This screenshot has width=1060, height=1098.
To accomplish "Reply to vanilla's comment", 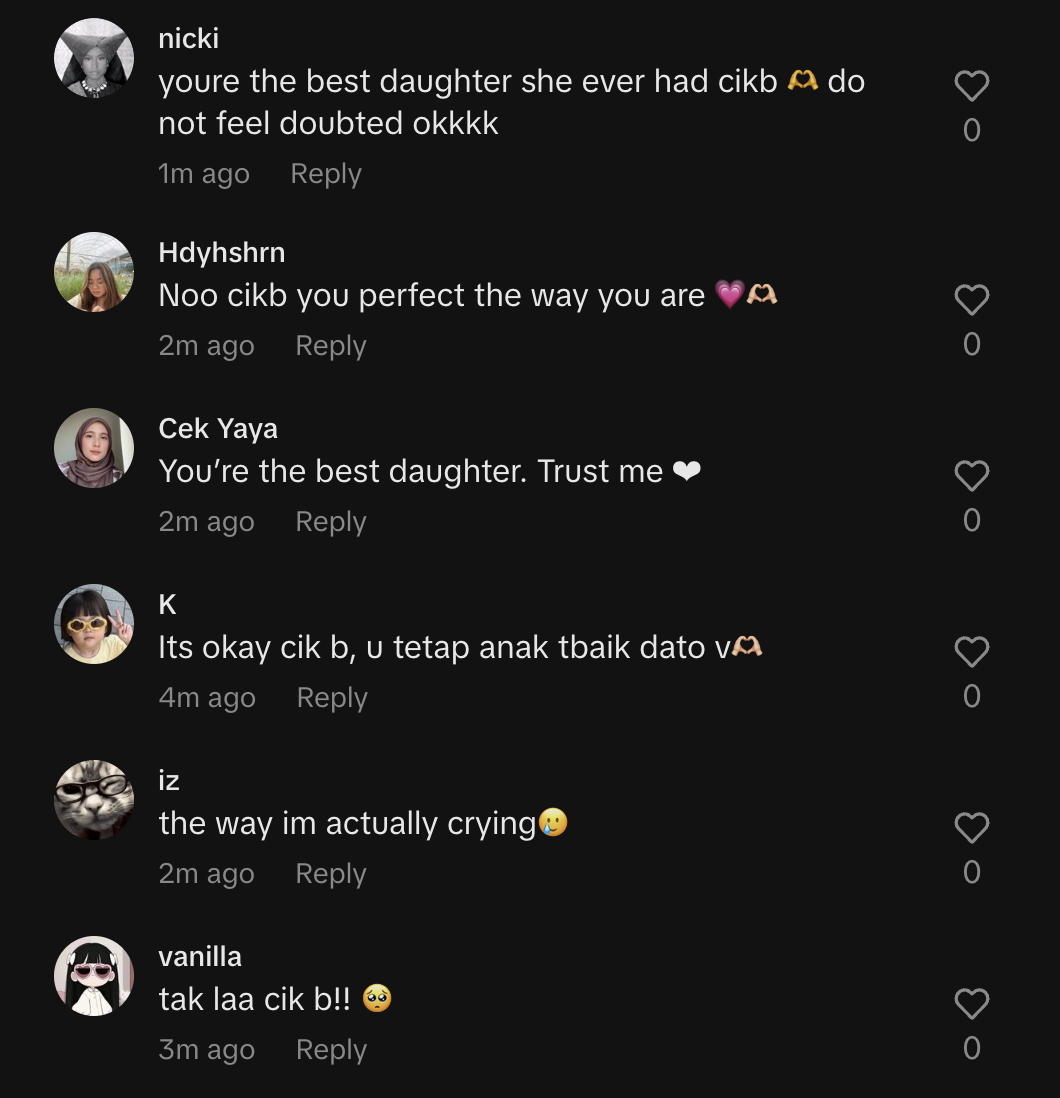I will click(332, 1050).
